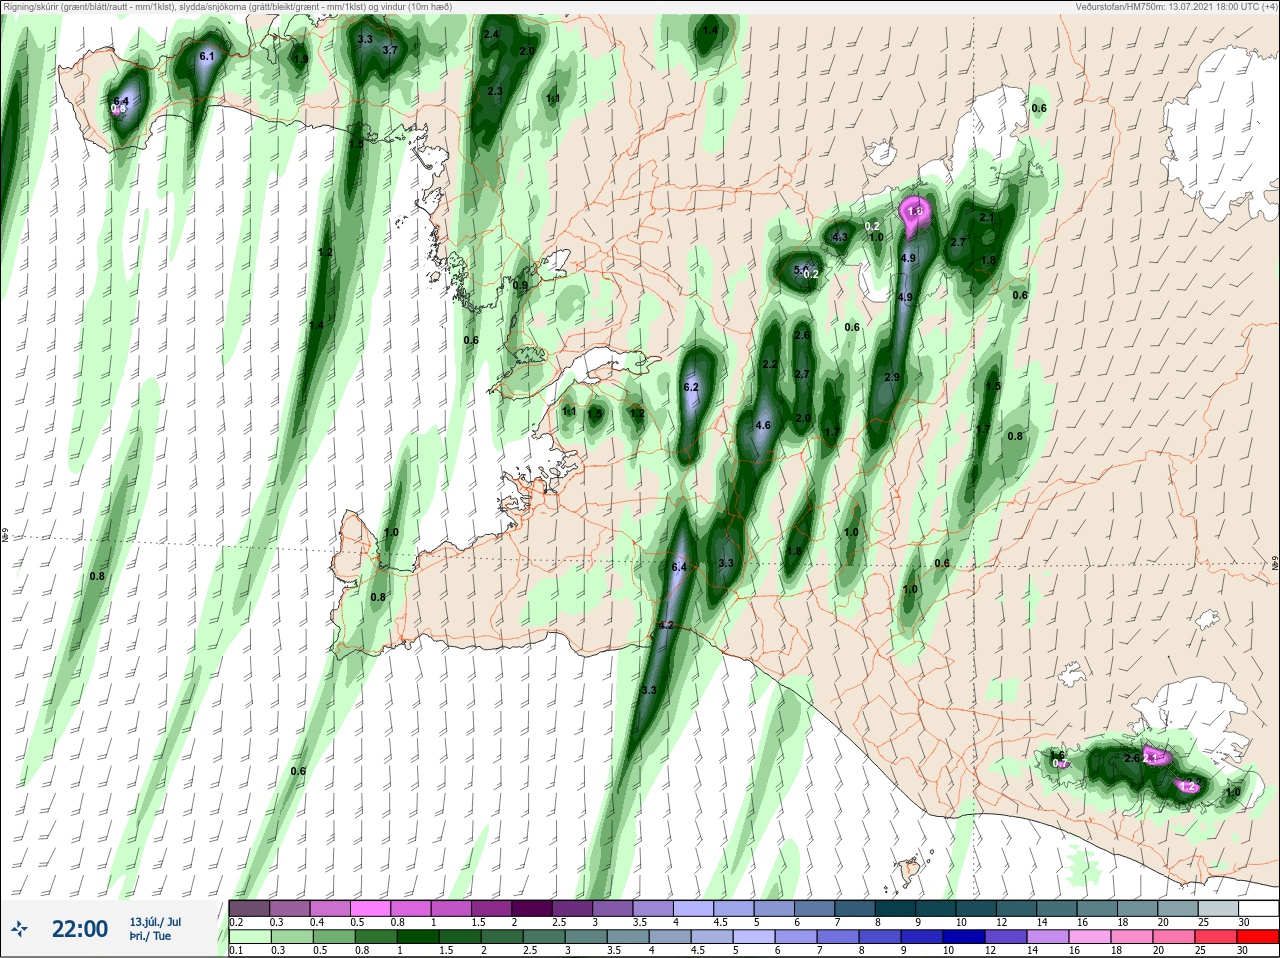The image size is (1280, 958).
Task: Click the 2.4 precipitation value on the map
Action: (x=491, y=35)
